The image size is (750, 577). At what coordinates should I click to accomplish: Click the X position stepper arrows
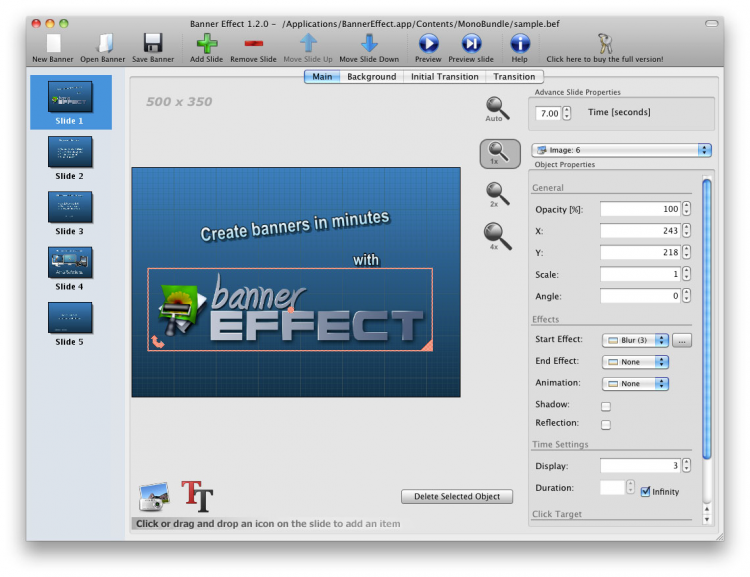(686, 231)
